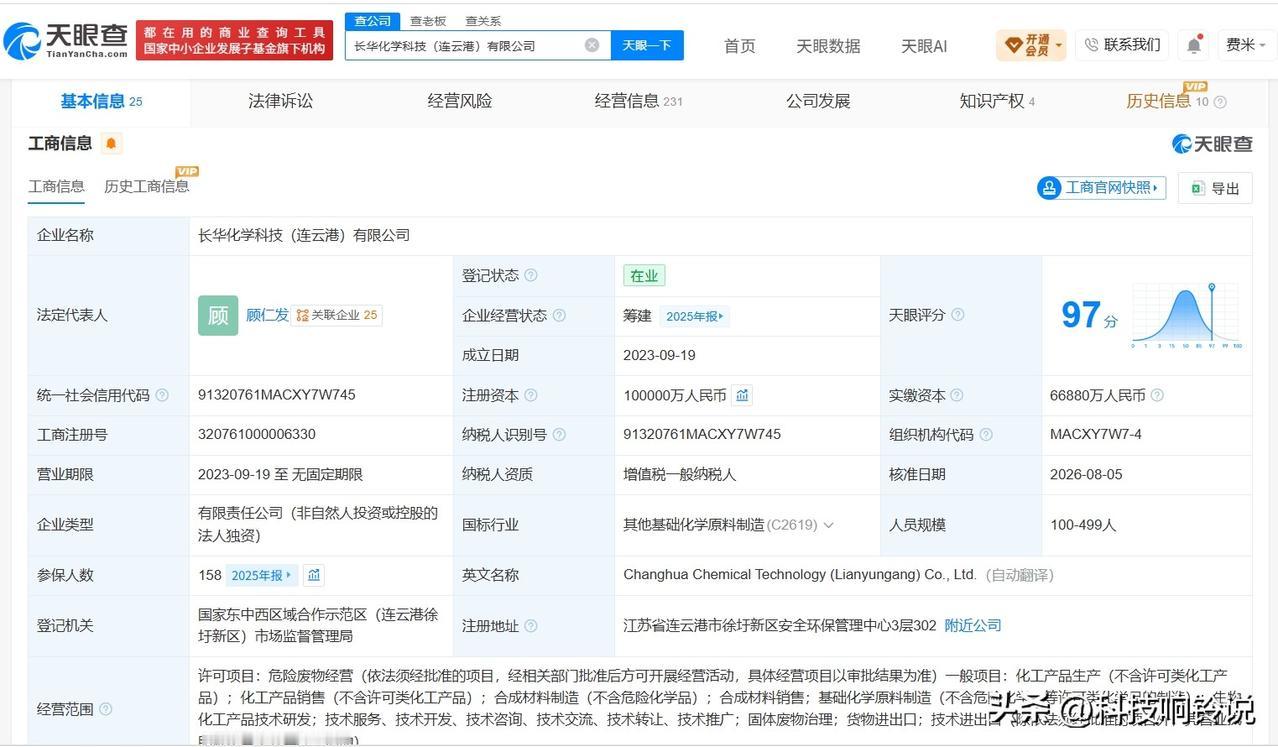The image size is (1278, 747).
Task: Switch to the 经营风险 tab
Action: point(459,101)
